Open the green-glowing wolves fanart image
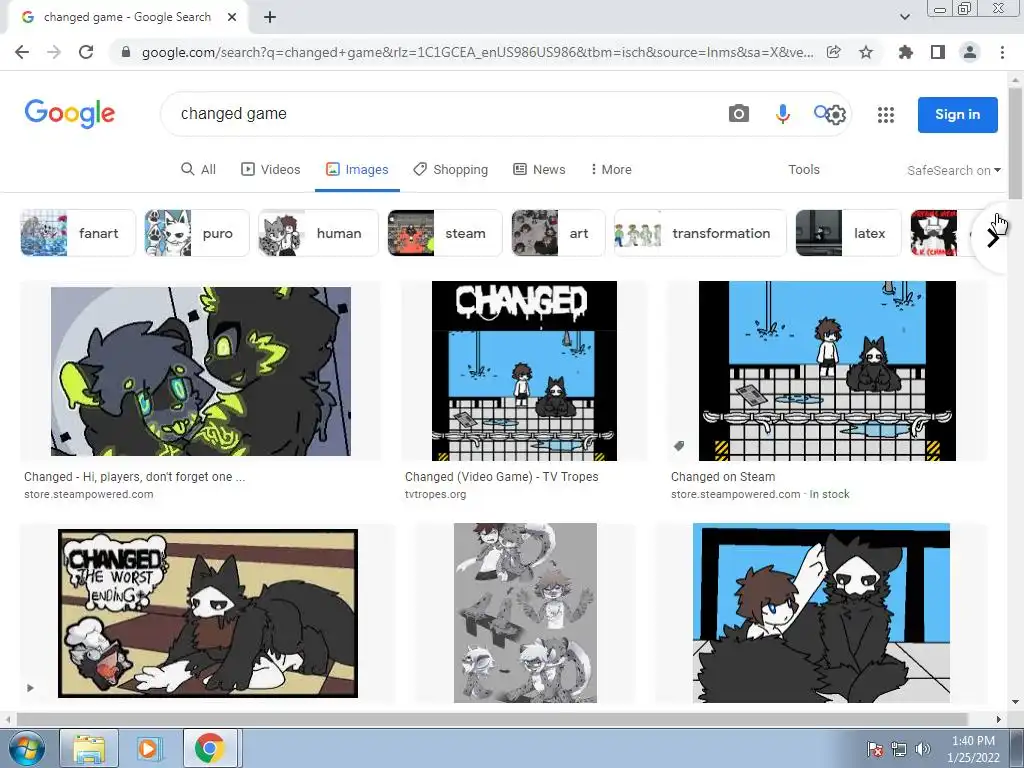Image resolution: width=1024 pixels, height=768 pixels. 200,371
